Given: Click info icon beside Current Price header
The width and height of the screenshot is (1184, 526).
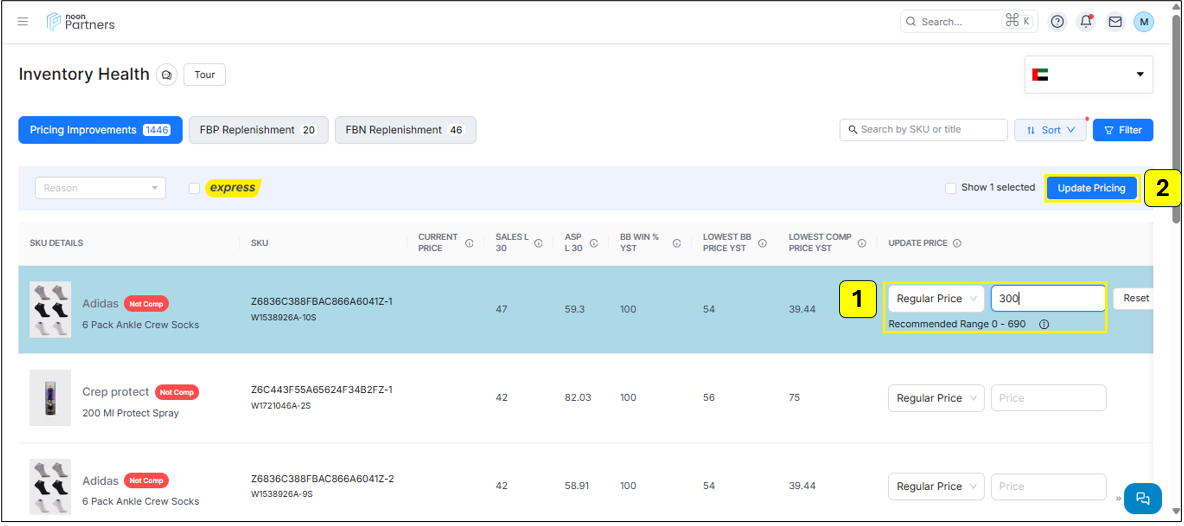Looking at the screenshot, I should [469, 243].
